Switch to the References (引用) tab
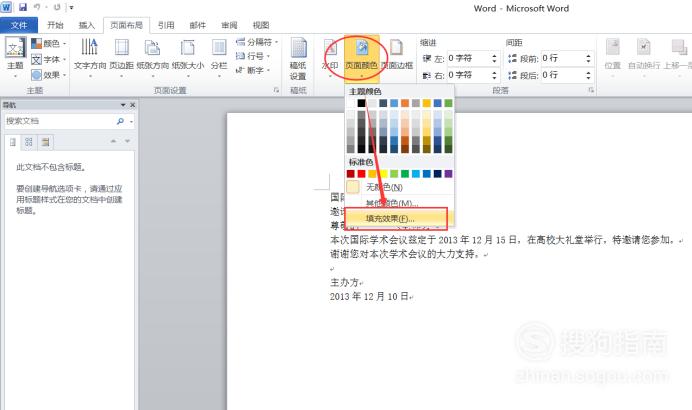692x410 pixels. pos(166,25)
